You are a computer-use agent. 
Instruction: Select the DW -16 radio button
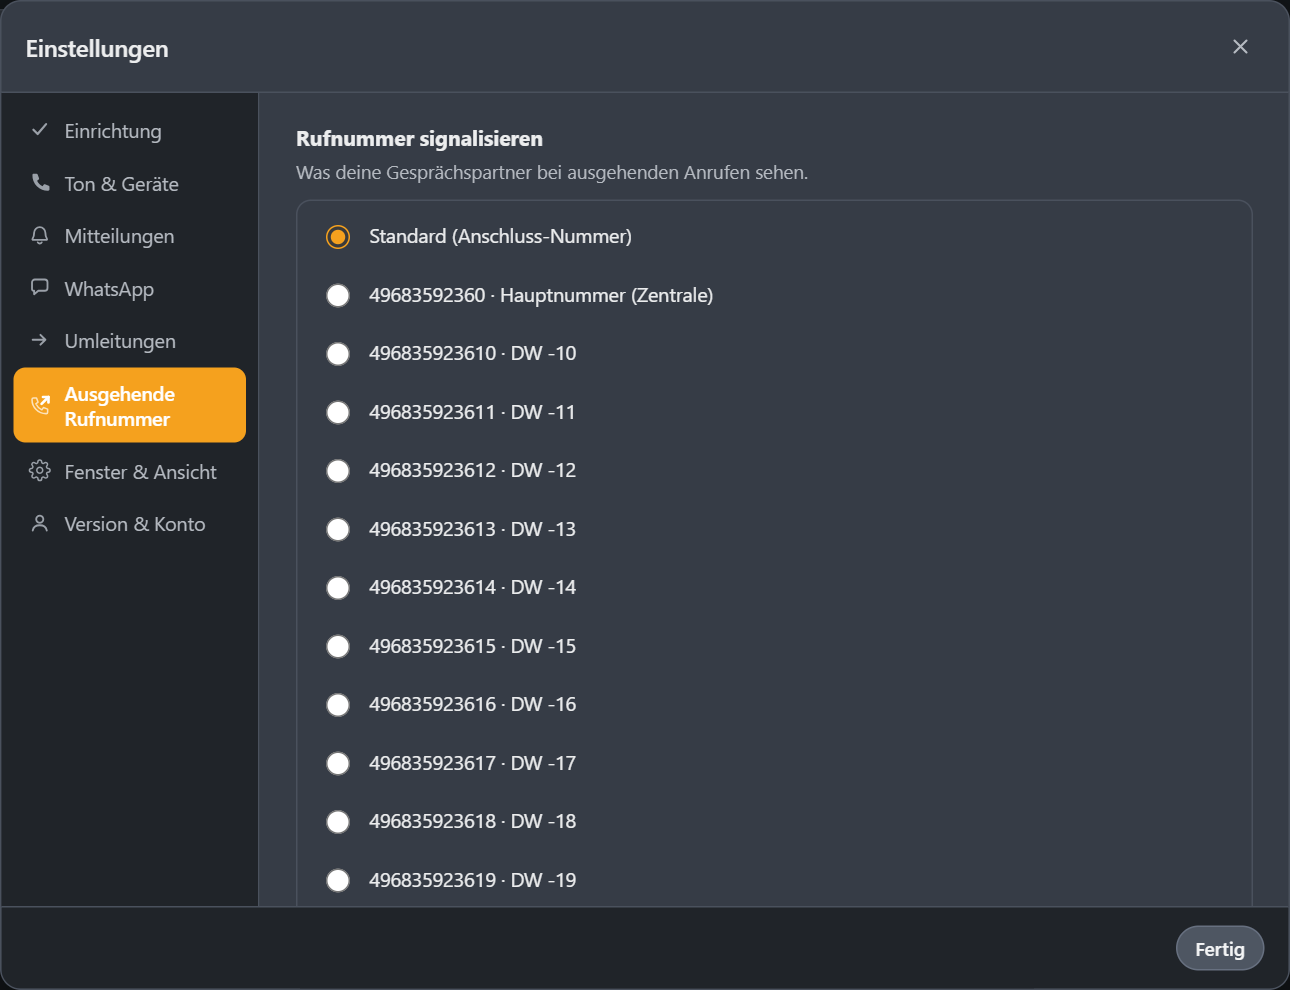pyautogui.click(x=338, y=705)
